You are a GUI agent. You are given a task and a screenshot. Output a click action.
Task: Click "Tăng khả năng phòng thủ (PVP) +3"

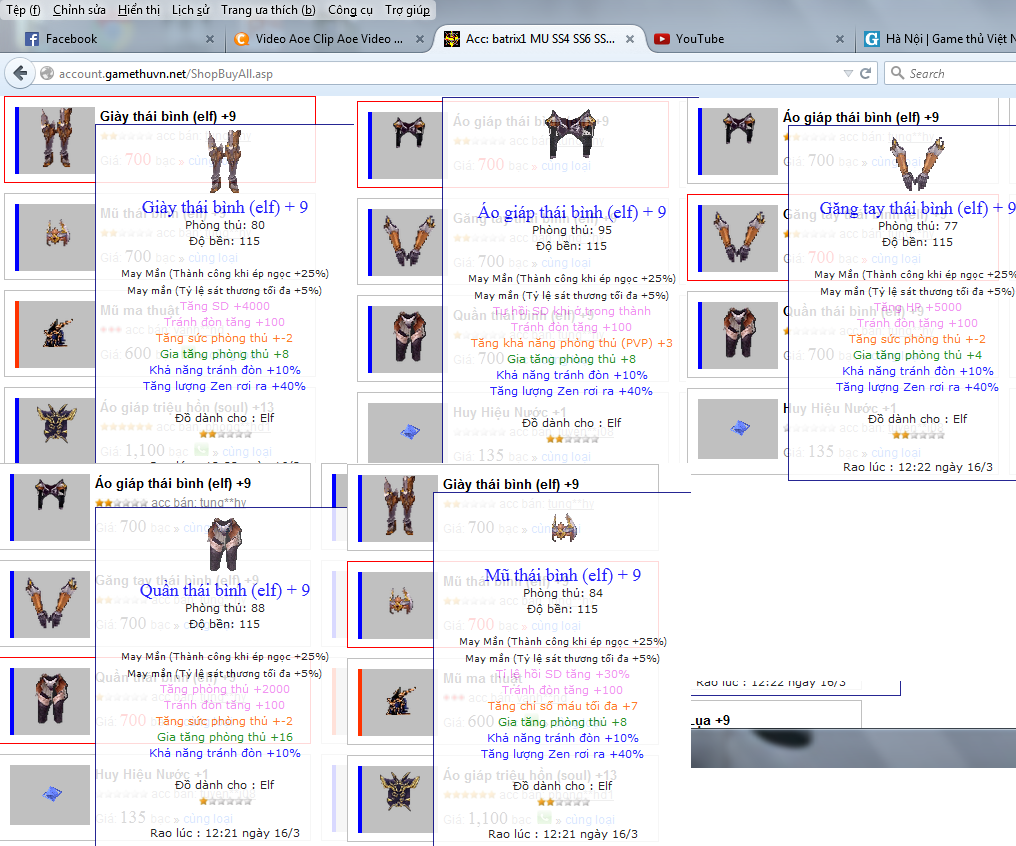click(x=572, y=343)
